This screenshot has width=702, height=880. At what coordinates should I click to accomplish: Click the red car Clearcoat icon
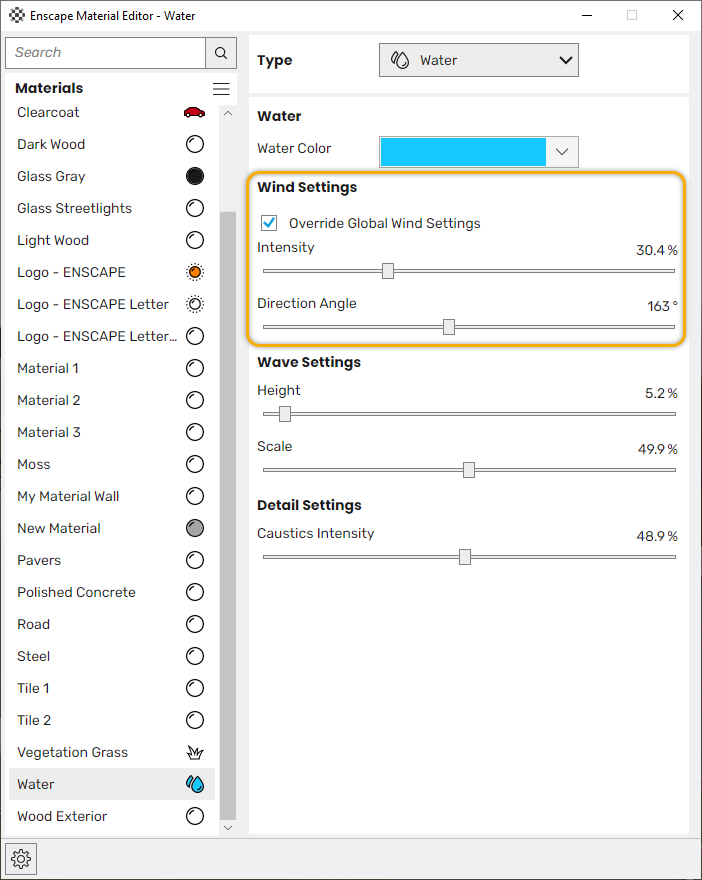[x=195, y=112]
